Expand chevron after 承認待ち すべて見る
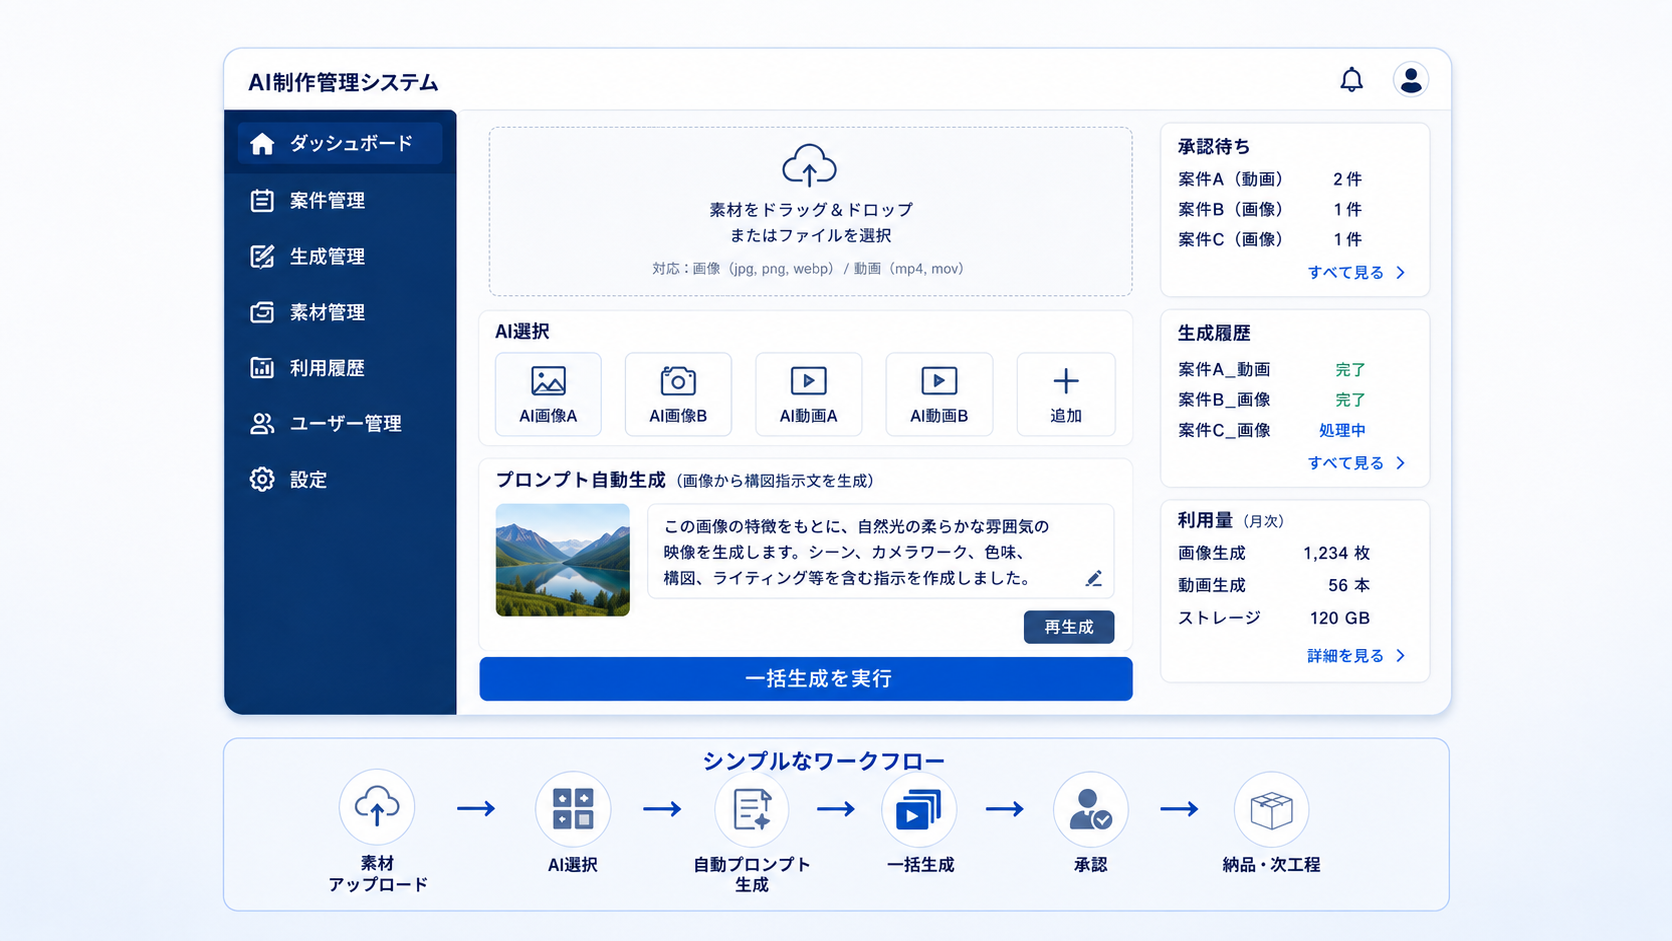1672x941 pixels. pos(1401,272)
